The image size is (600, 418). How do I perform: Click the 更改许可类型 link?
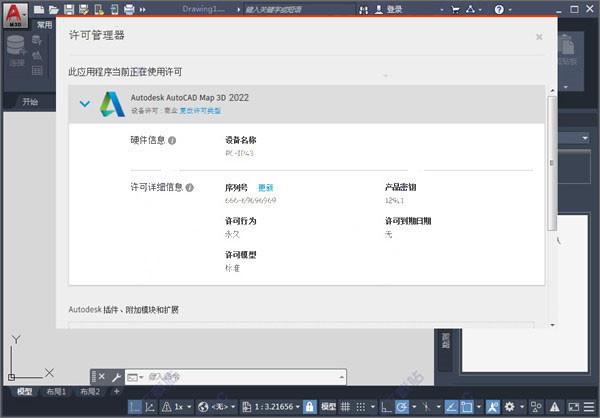pyautogui.click(x=201, y=110)
